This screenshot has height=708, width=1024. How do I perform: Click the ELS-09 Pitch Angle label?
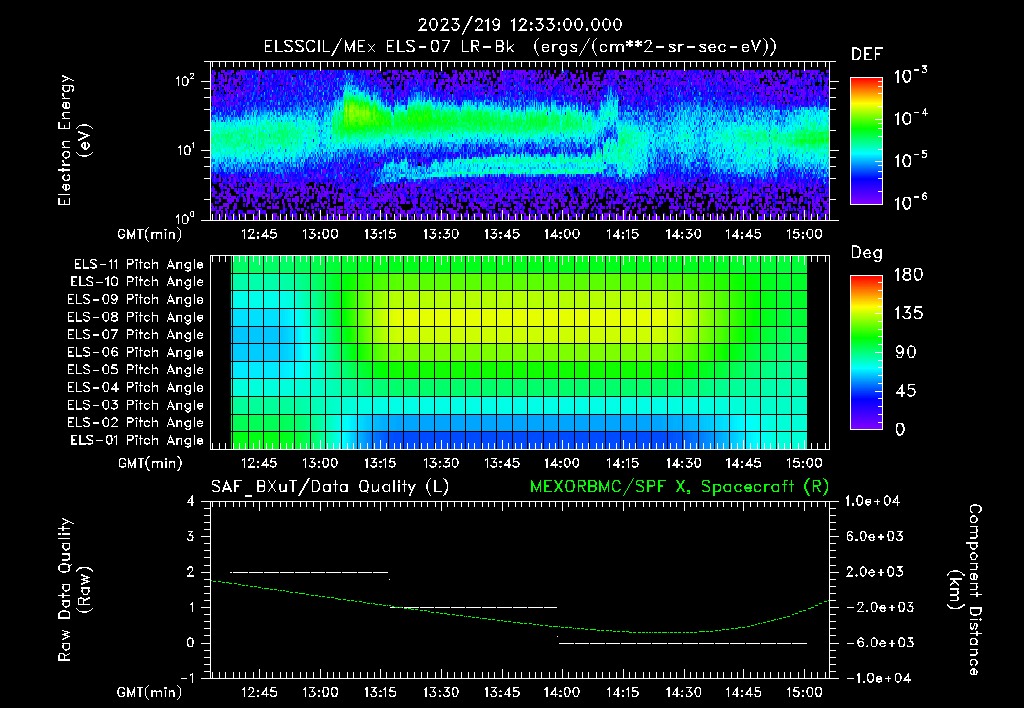click(x=135, y=300)
